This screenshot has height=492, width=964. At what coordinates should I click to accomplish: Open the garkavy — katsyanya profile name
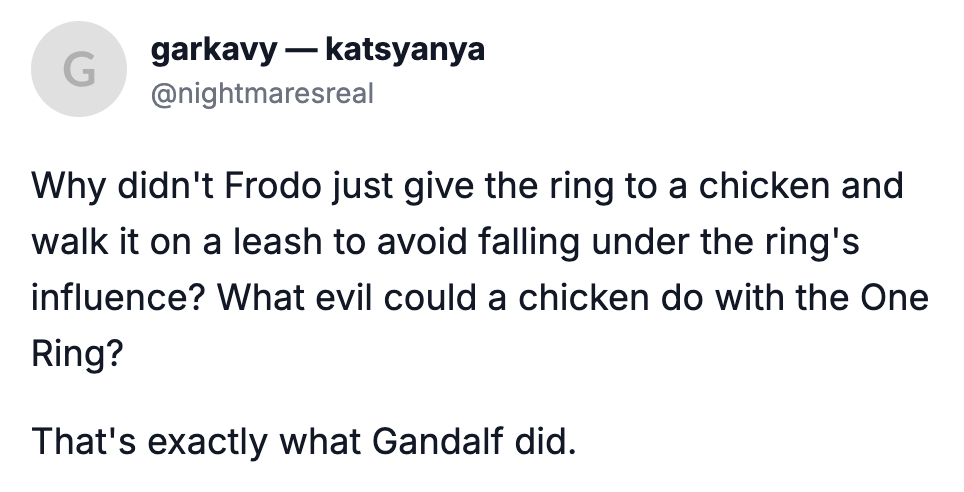[x=317, y=51]
